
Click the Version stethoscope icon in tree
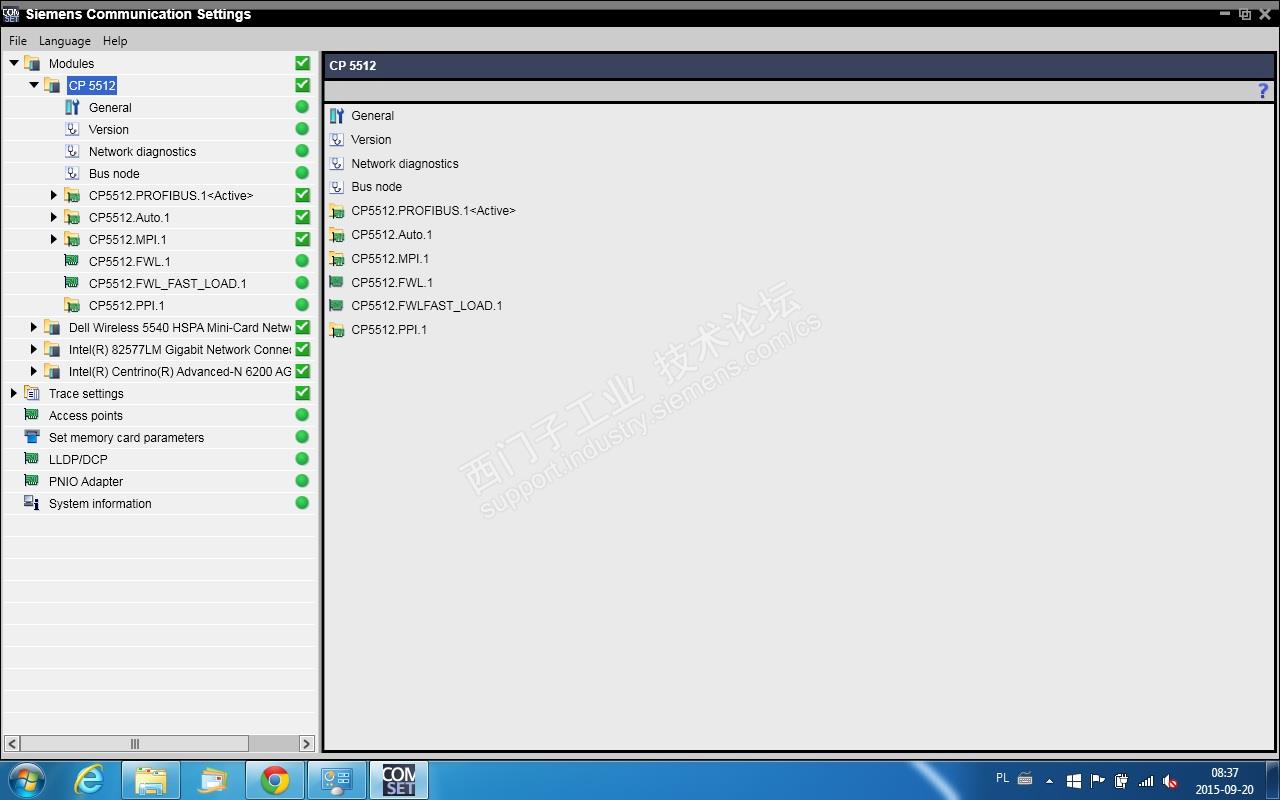pos(72,129)
